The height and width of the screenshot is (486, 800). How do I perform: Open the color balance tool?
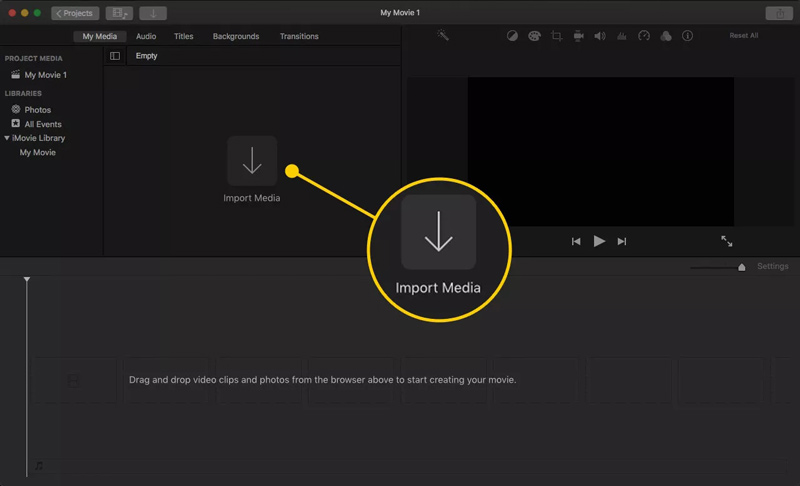click(512, 36)
